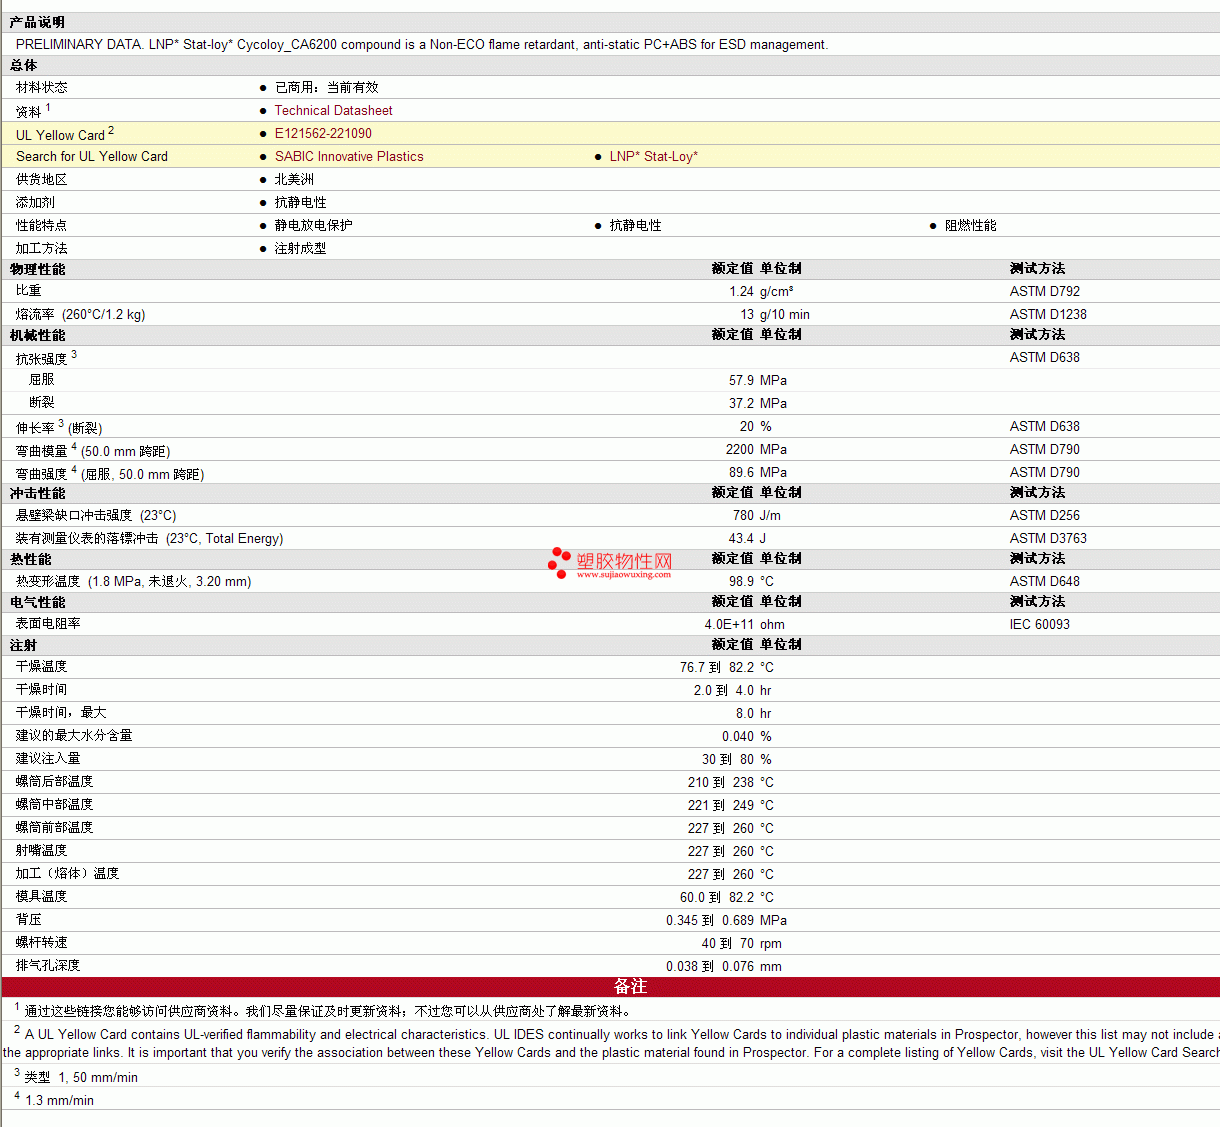Select footnote '1.3 mm/min'
1220x1127 pixels.
pyautogui.click(x=60, y=1100)
